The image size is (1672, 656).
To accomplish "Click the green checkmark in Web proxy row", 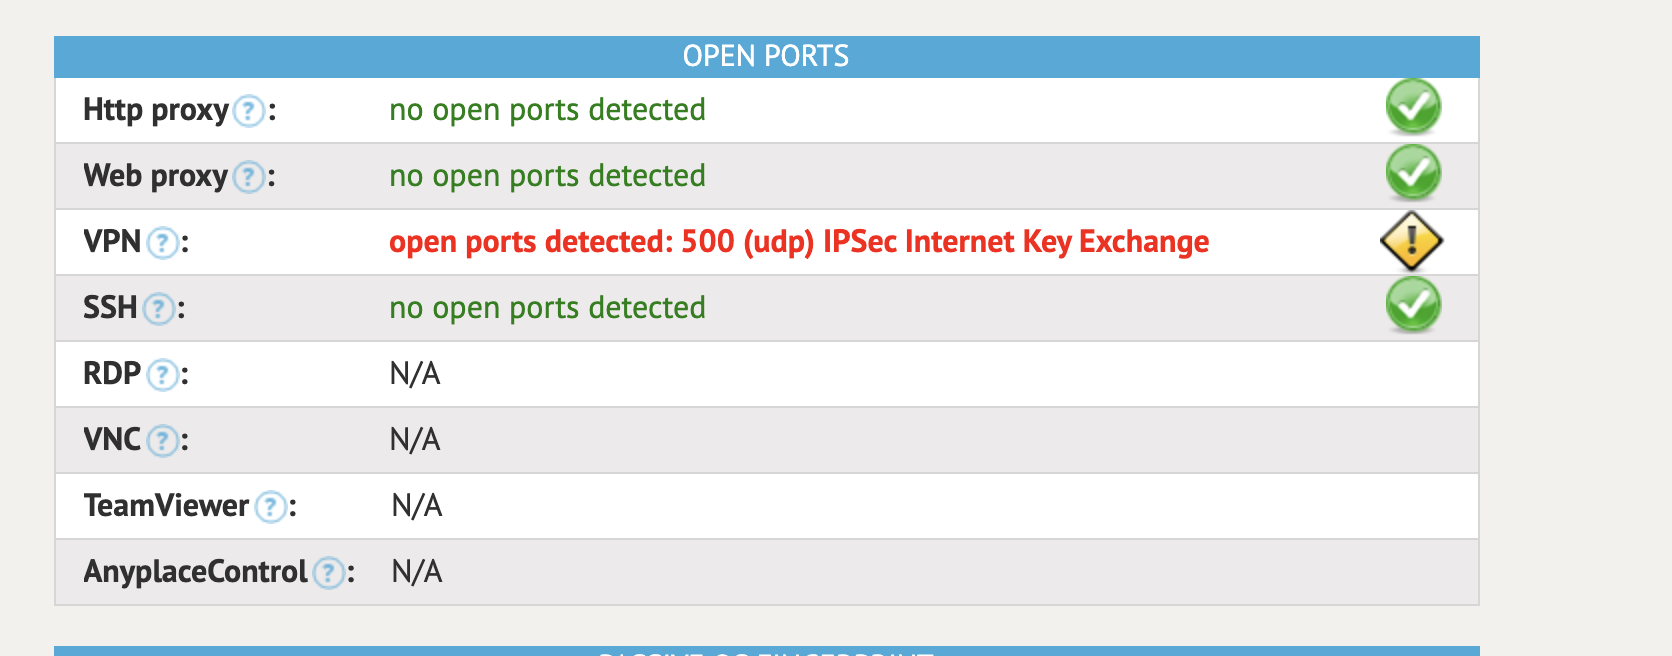I will click(x=1413, y=173).
